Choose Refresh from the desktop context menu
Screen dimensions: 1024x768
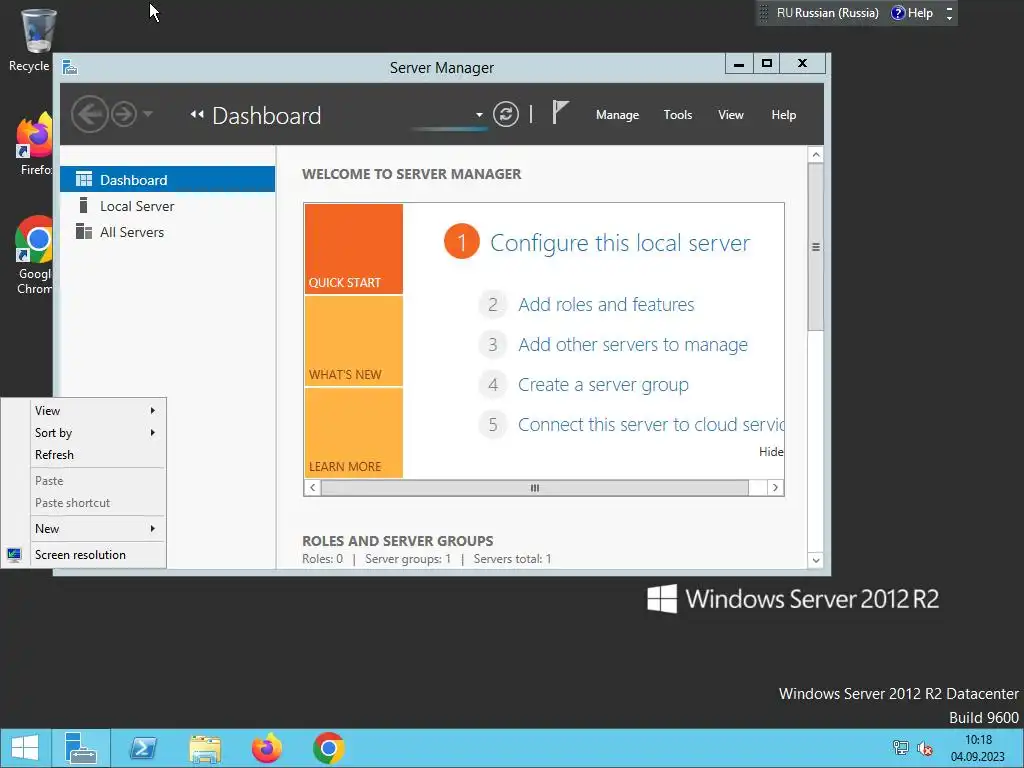coord(97,455)
